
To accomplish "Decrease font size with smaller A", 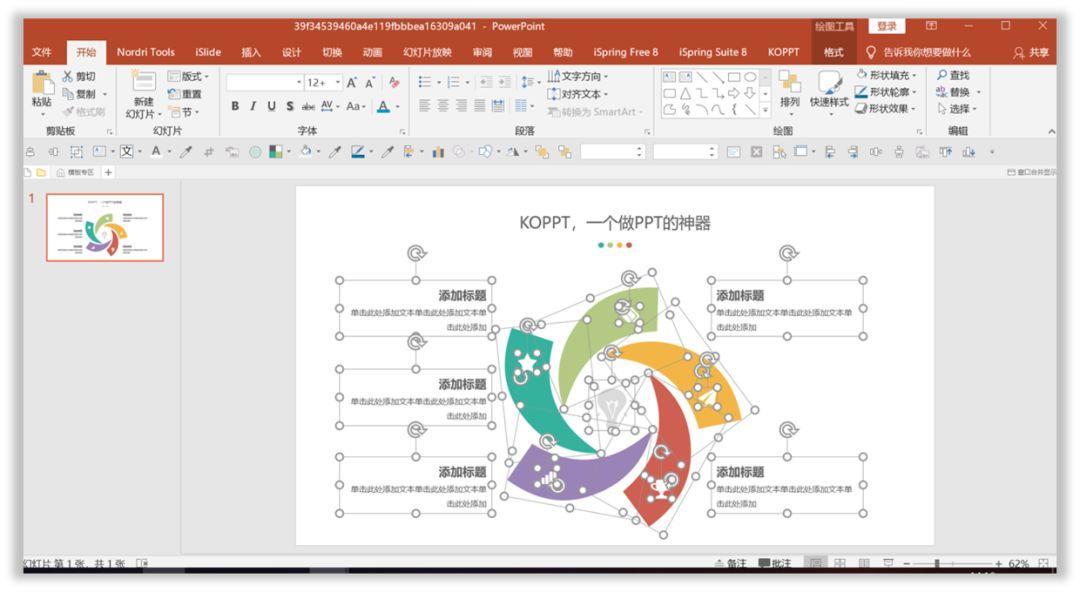I will click(x=371, y=83).
